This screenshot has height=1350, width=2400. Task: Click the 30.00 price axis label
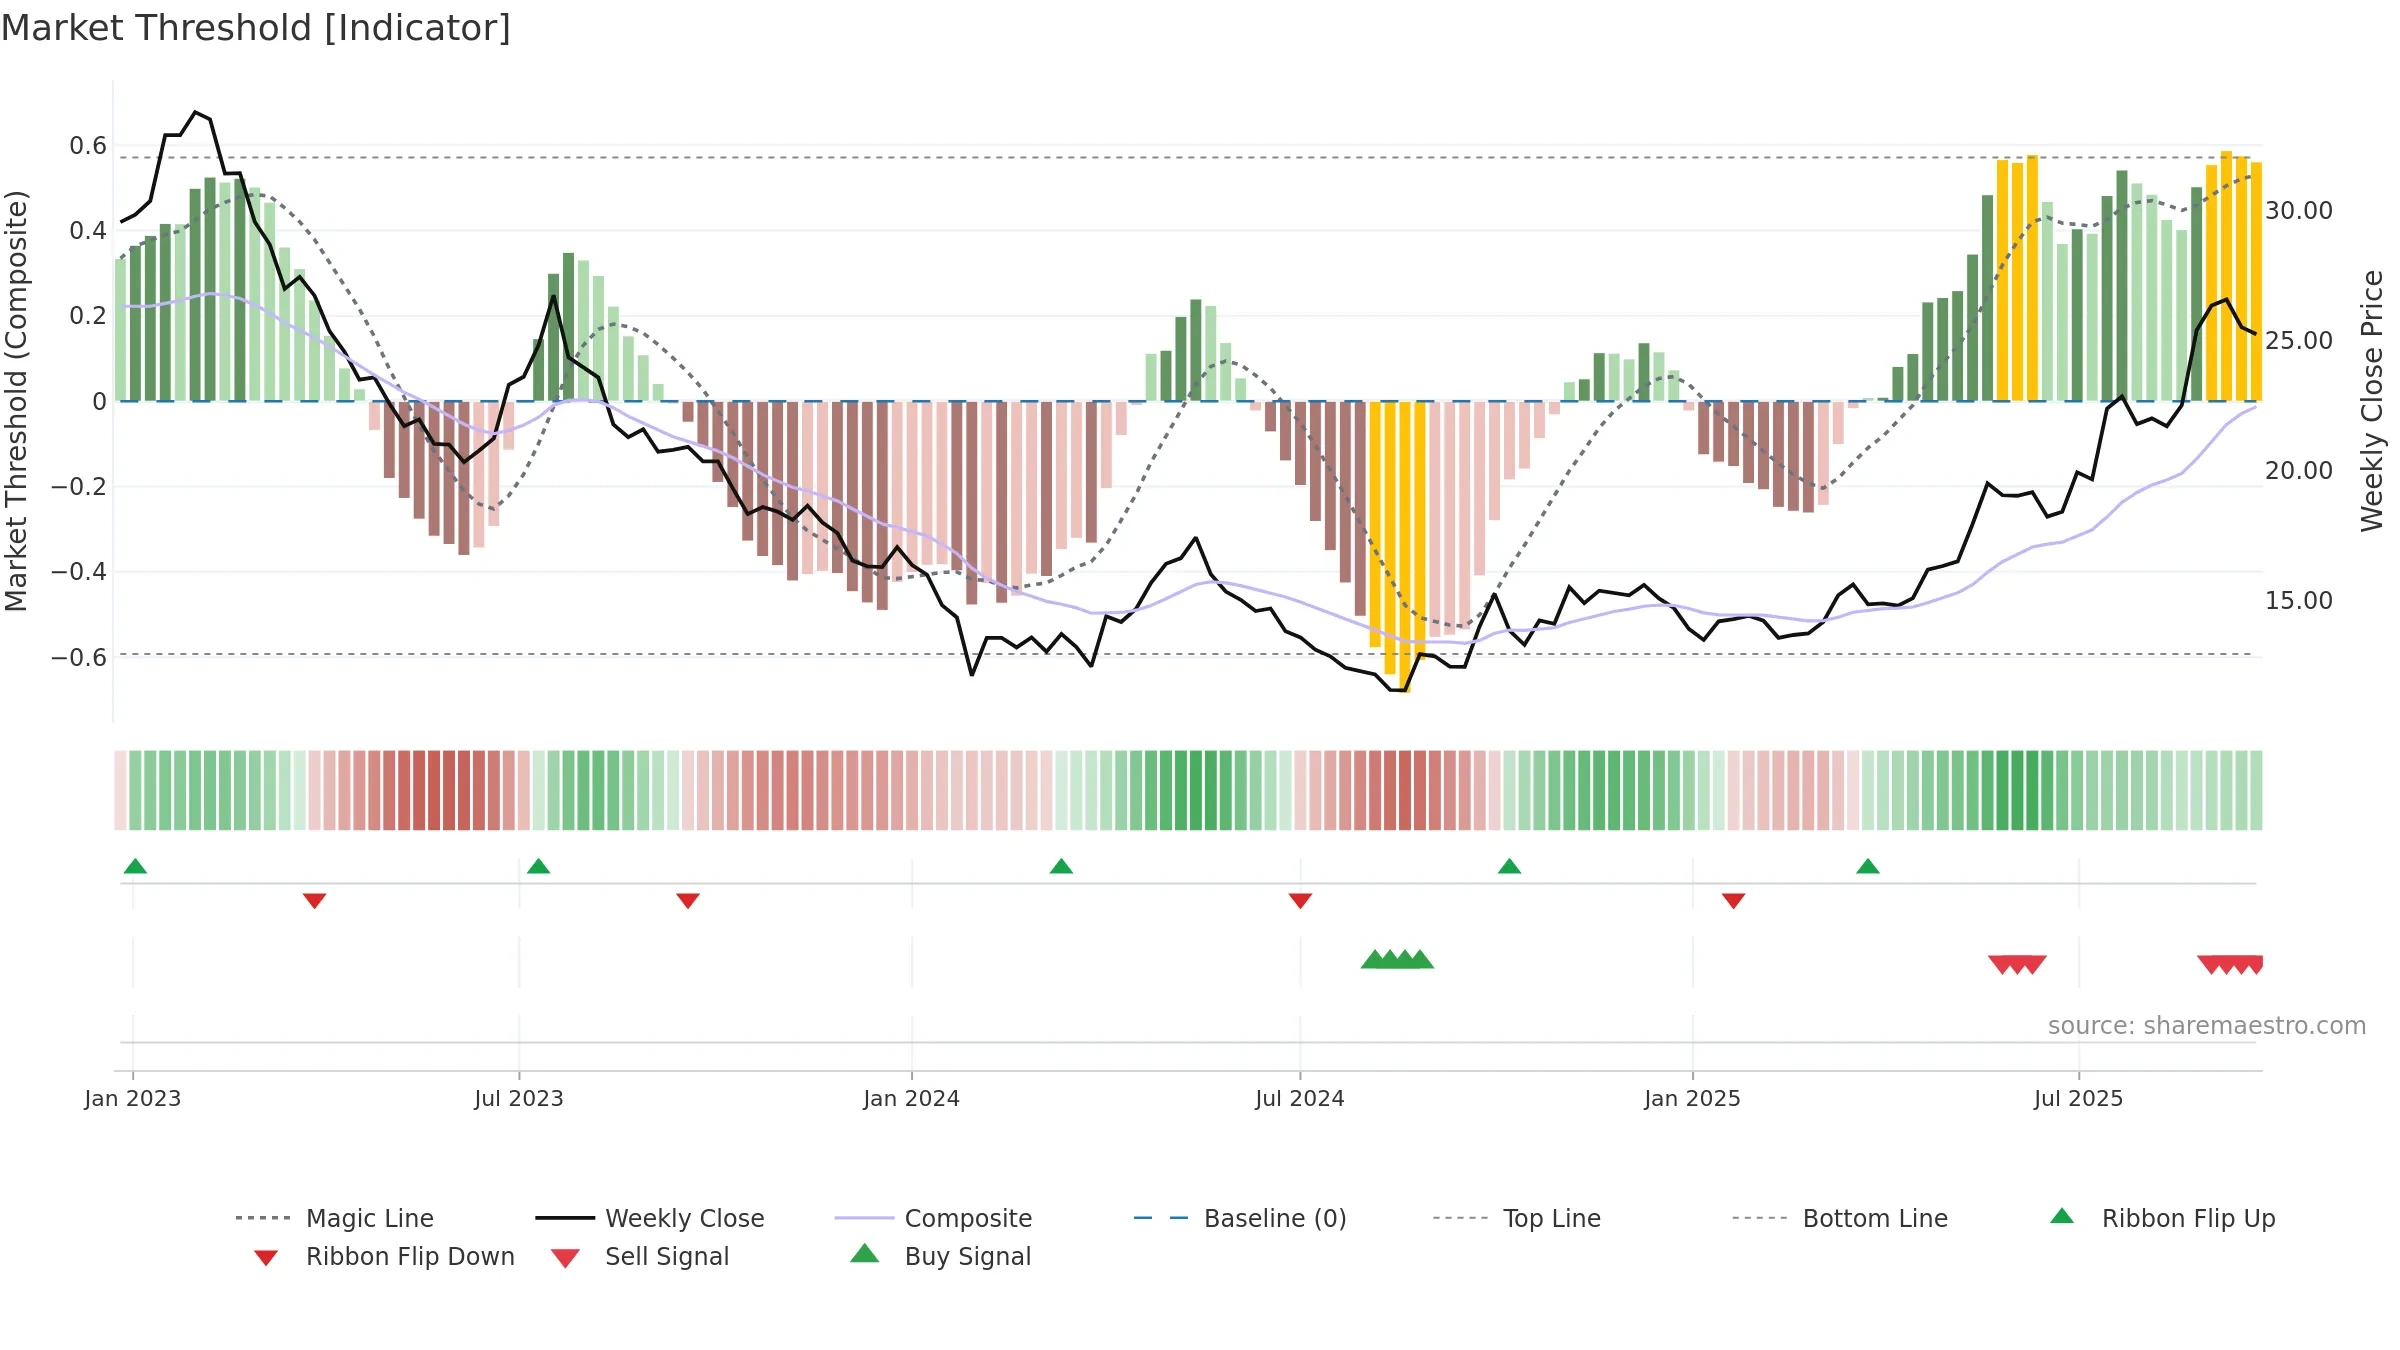pyautogui.click(x=2299, y=211)
